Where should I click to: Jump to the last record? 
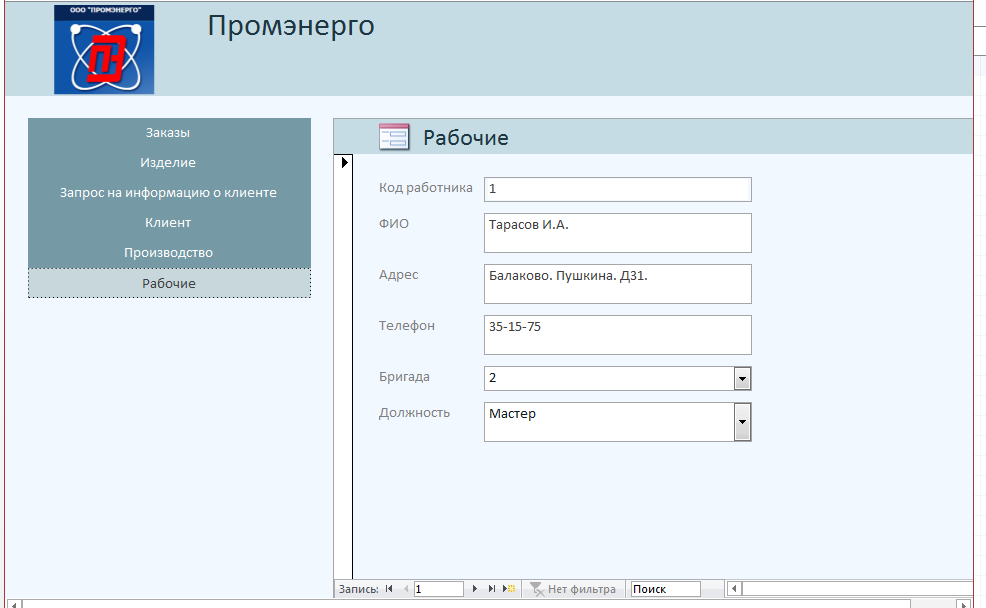tap(491, 590)
